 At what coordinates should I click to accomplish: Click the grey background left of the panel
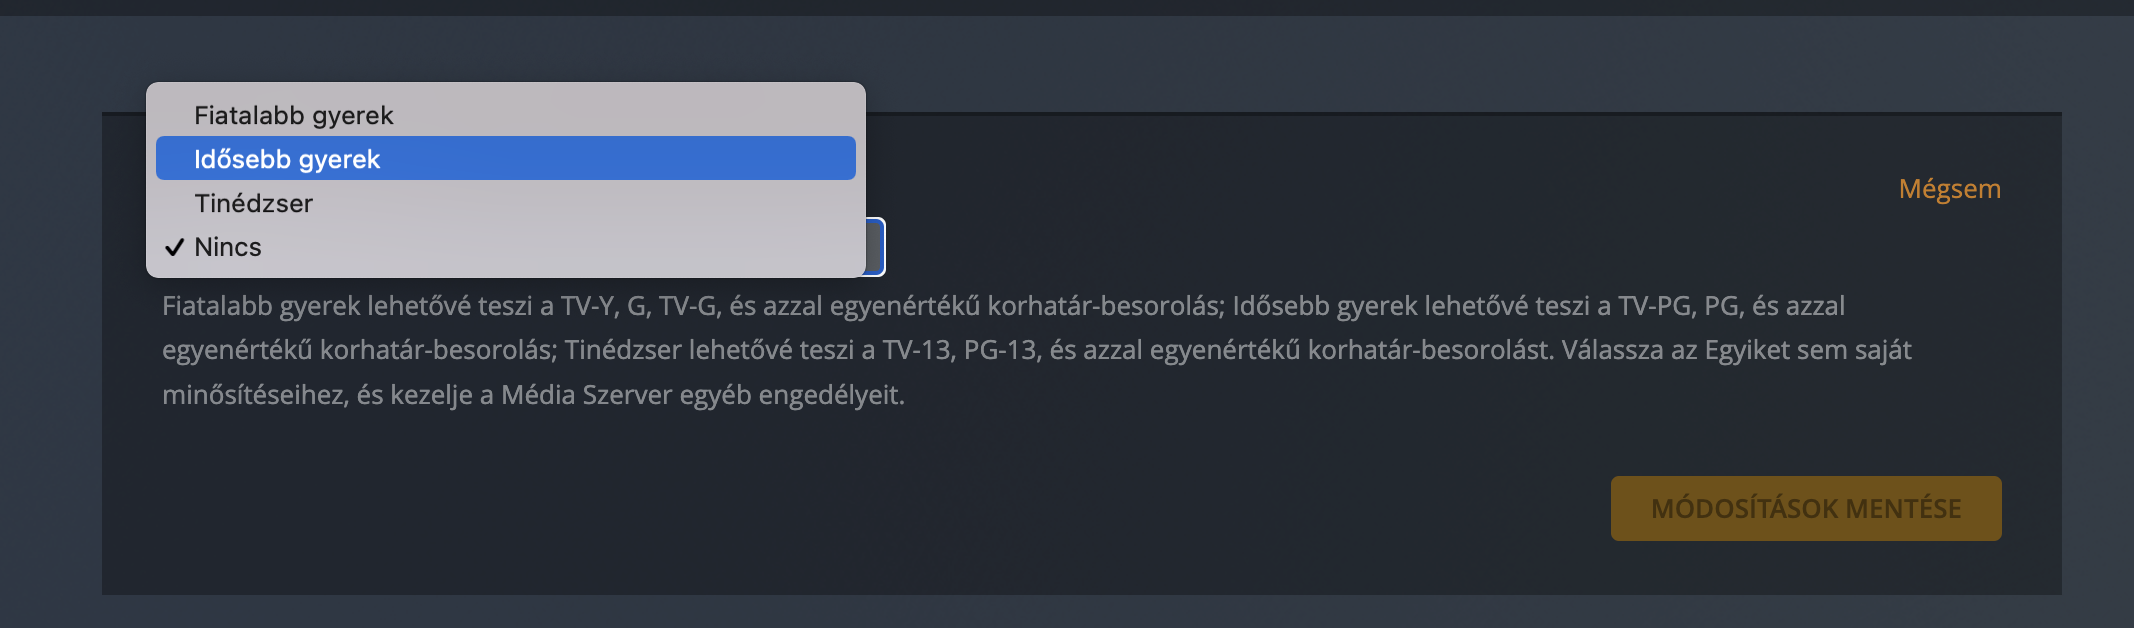click(50, 350)
